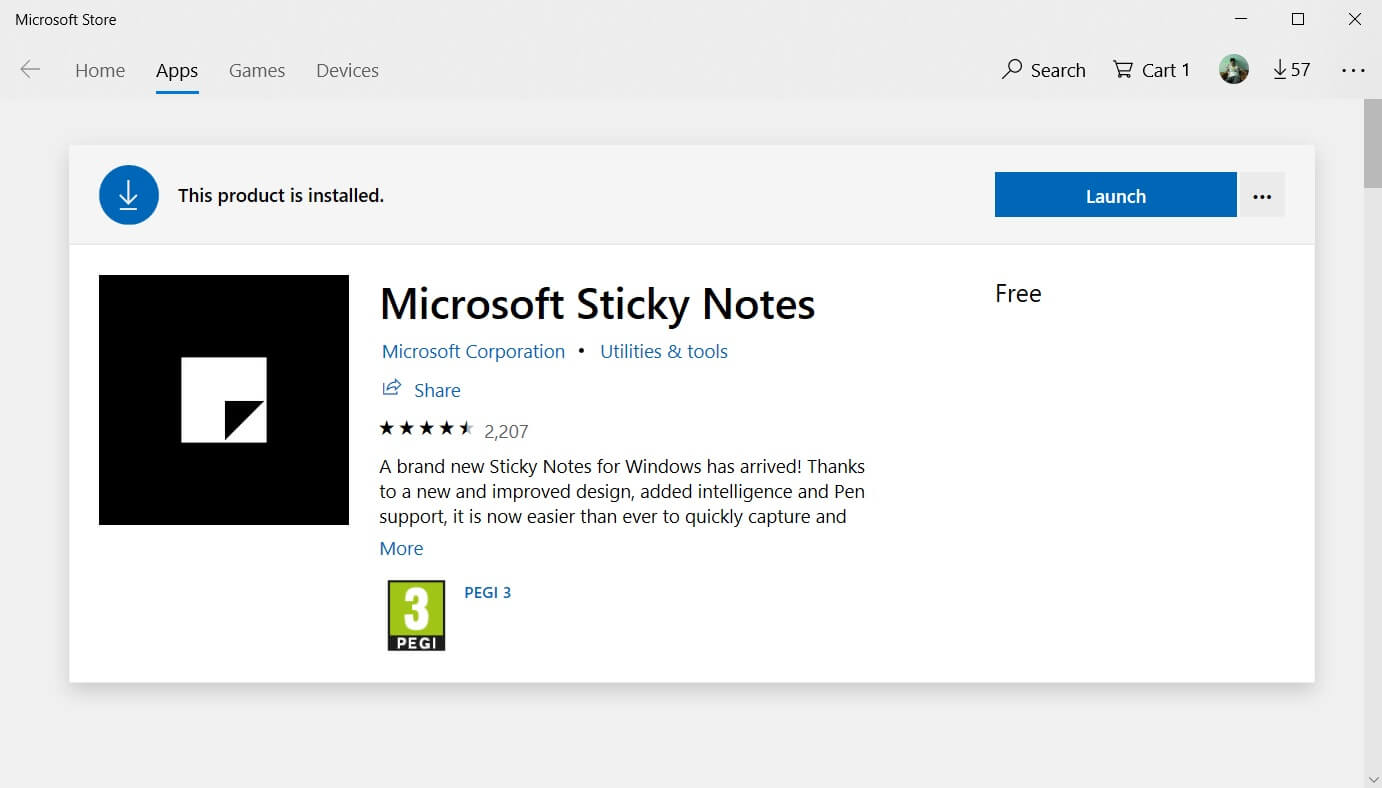Screen dimensions: 1382x788
Task: Open the Home section
Action: (x=99, y=70)
